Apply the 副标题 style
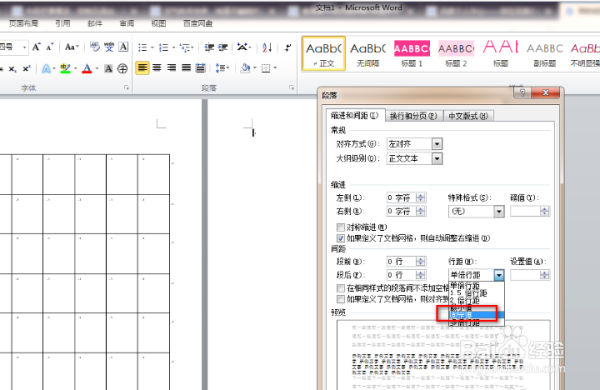Image resolution: width=600 pixels, height=390 pixels. 545,54
